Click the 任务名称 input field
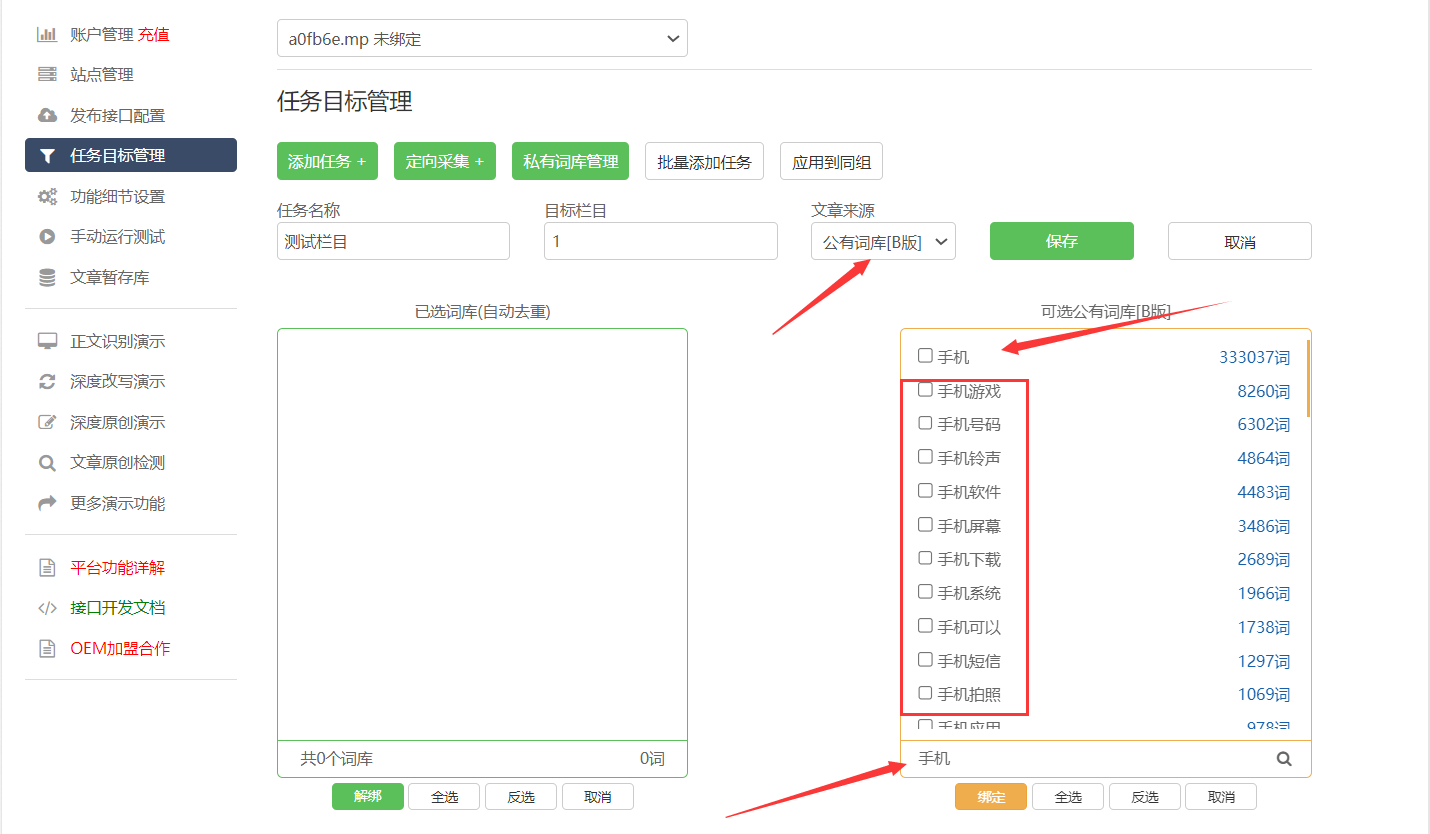Viewport: 1430px width, 834px height. pyautogui.click(x=393, y=242)
